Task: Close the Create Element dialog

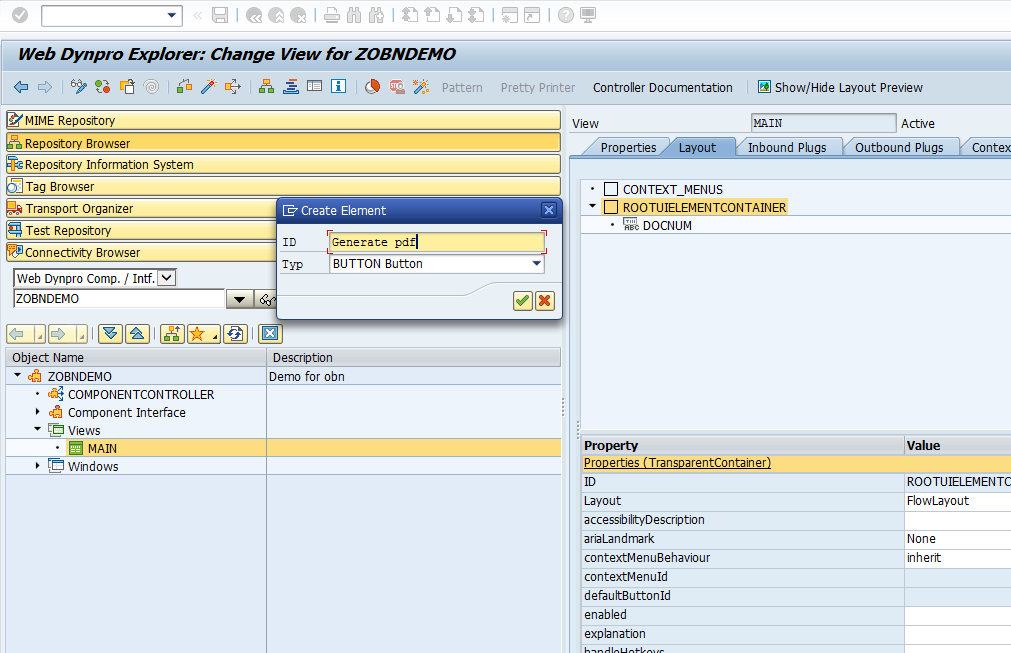Action: [x=549, y=210]
